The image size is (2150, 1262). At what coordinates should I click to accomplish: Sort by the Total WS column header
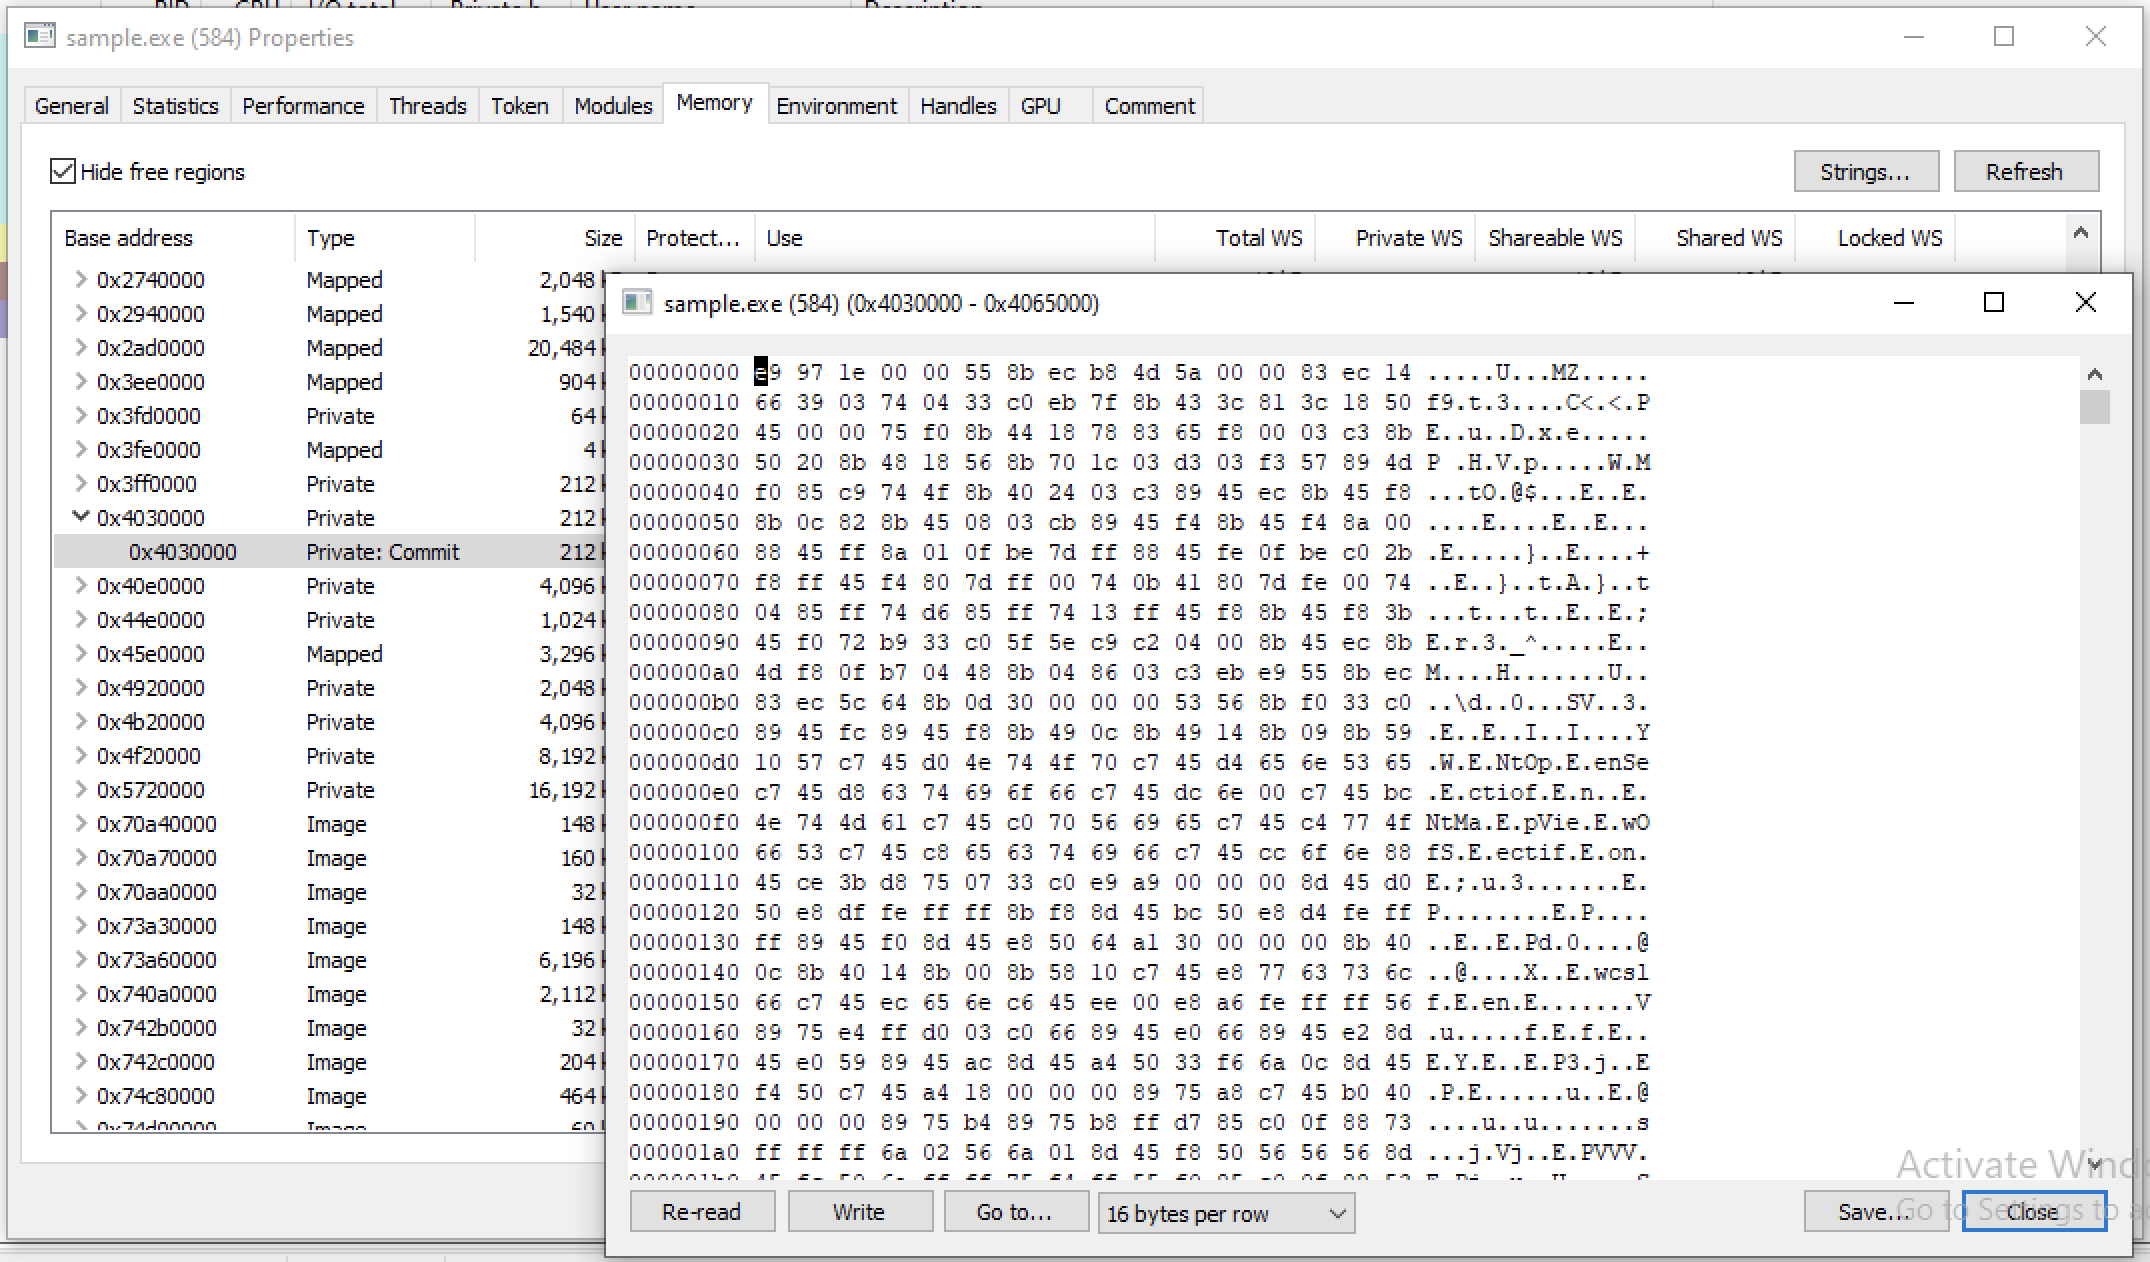pyautogui.click(x=1234, y=238)
